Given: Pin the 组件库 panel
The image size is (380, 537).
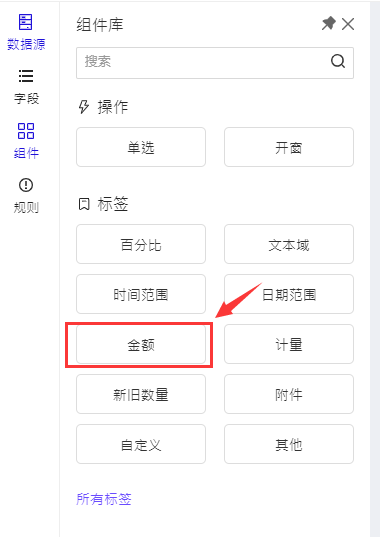Looking at the screenshot, I should tap(329, 24).
